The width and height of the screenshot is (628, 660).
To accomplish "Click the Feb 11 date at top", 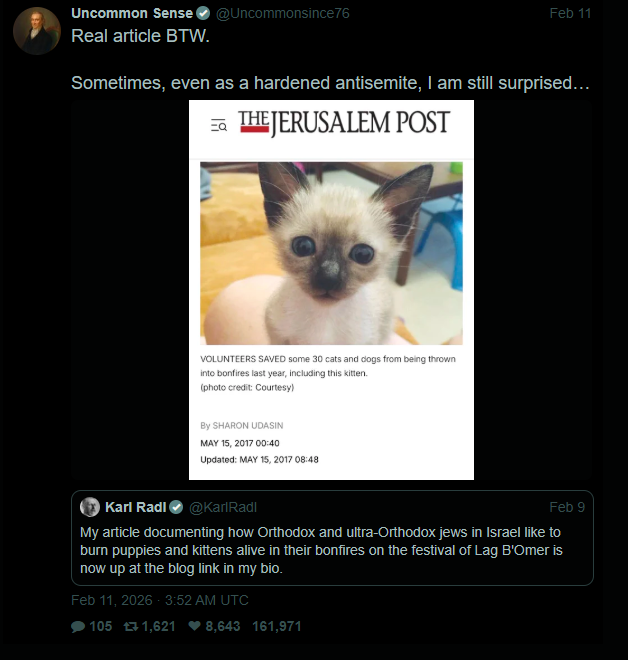I will pyautogui.click(x=570, y=13).
